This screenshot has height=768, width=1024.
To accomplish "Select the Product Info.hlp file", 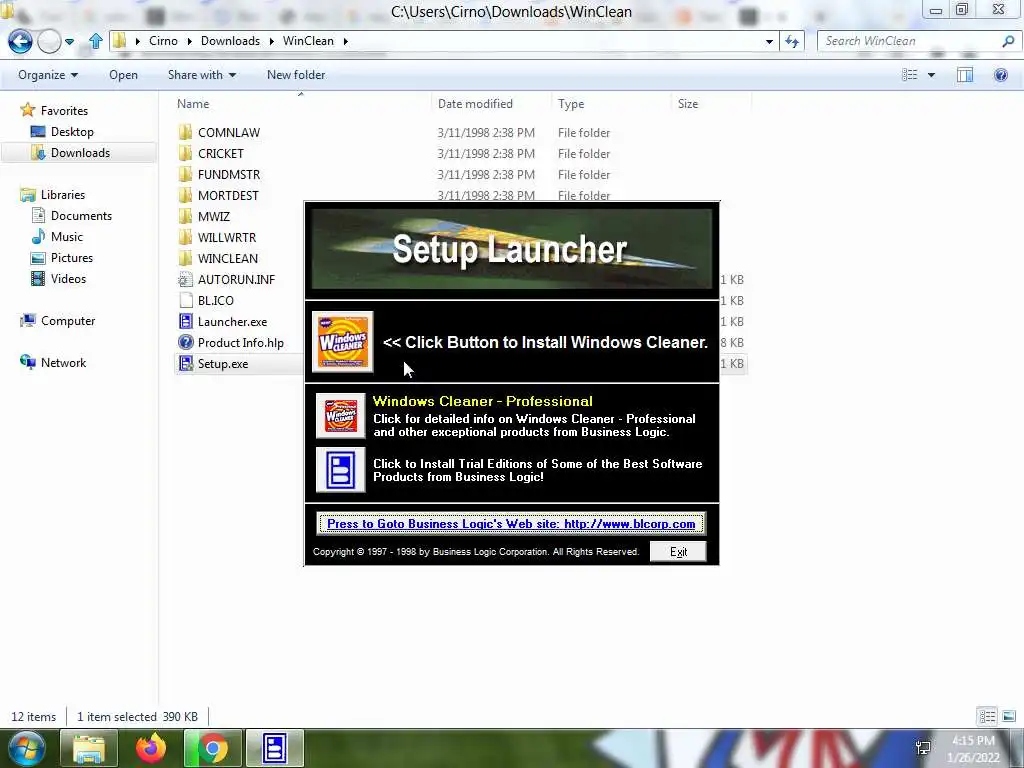I will pos(240,343).
